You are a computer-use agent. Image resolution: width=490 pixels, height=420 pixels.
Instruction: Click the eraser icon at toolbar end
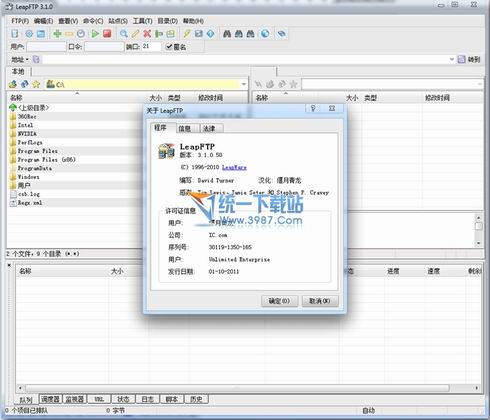click(x=281, y=34)
